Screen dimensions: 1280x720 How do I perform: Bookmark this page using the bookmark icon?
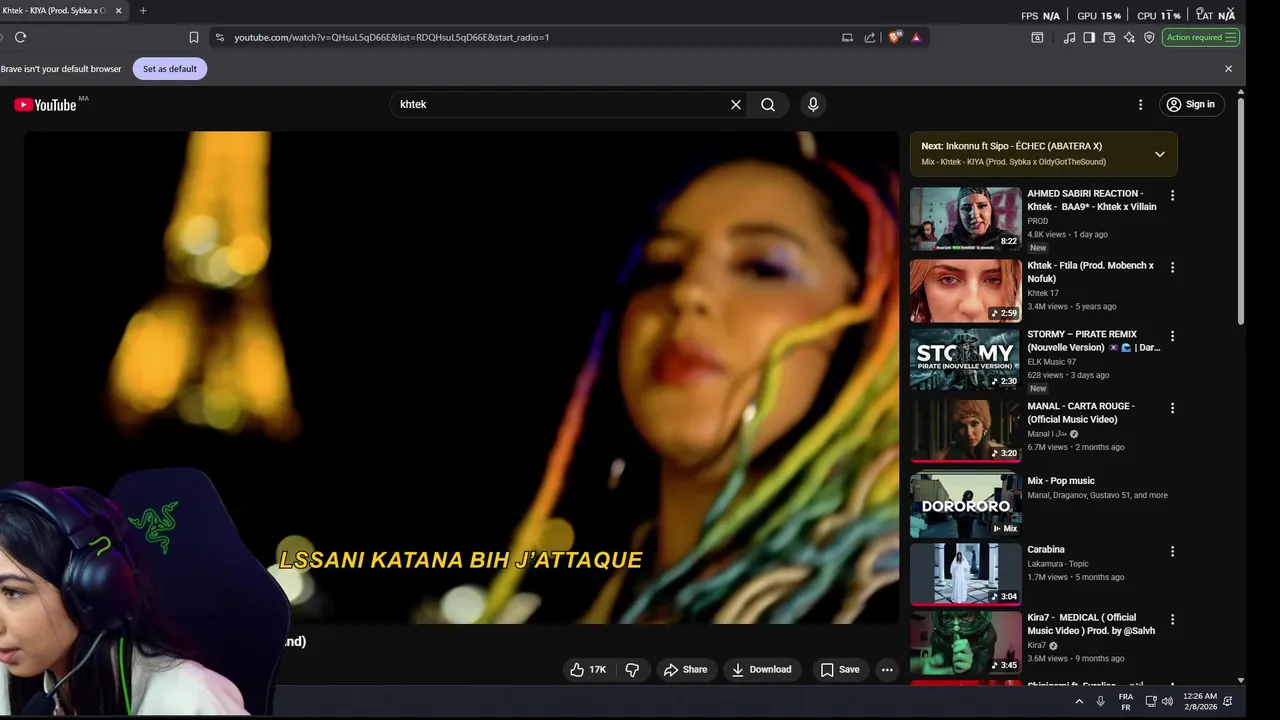tap(194, 37)
